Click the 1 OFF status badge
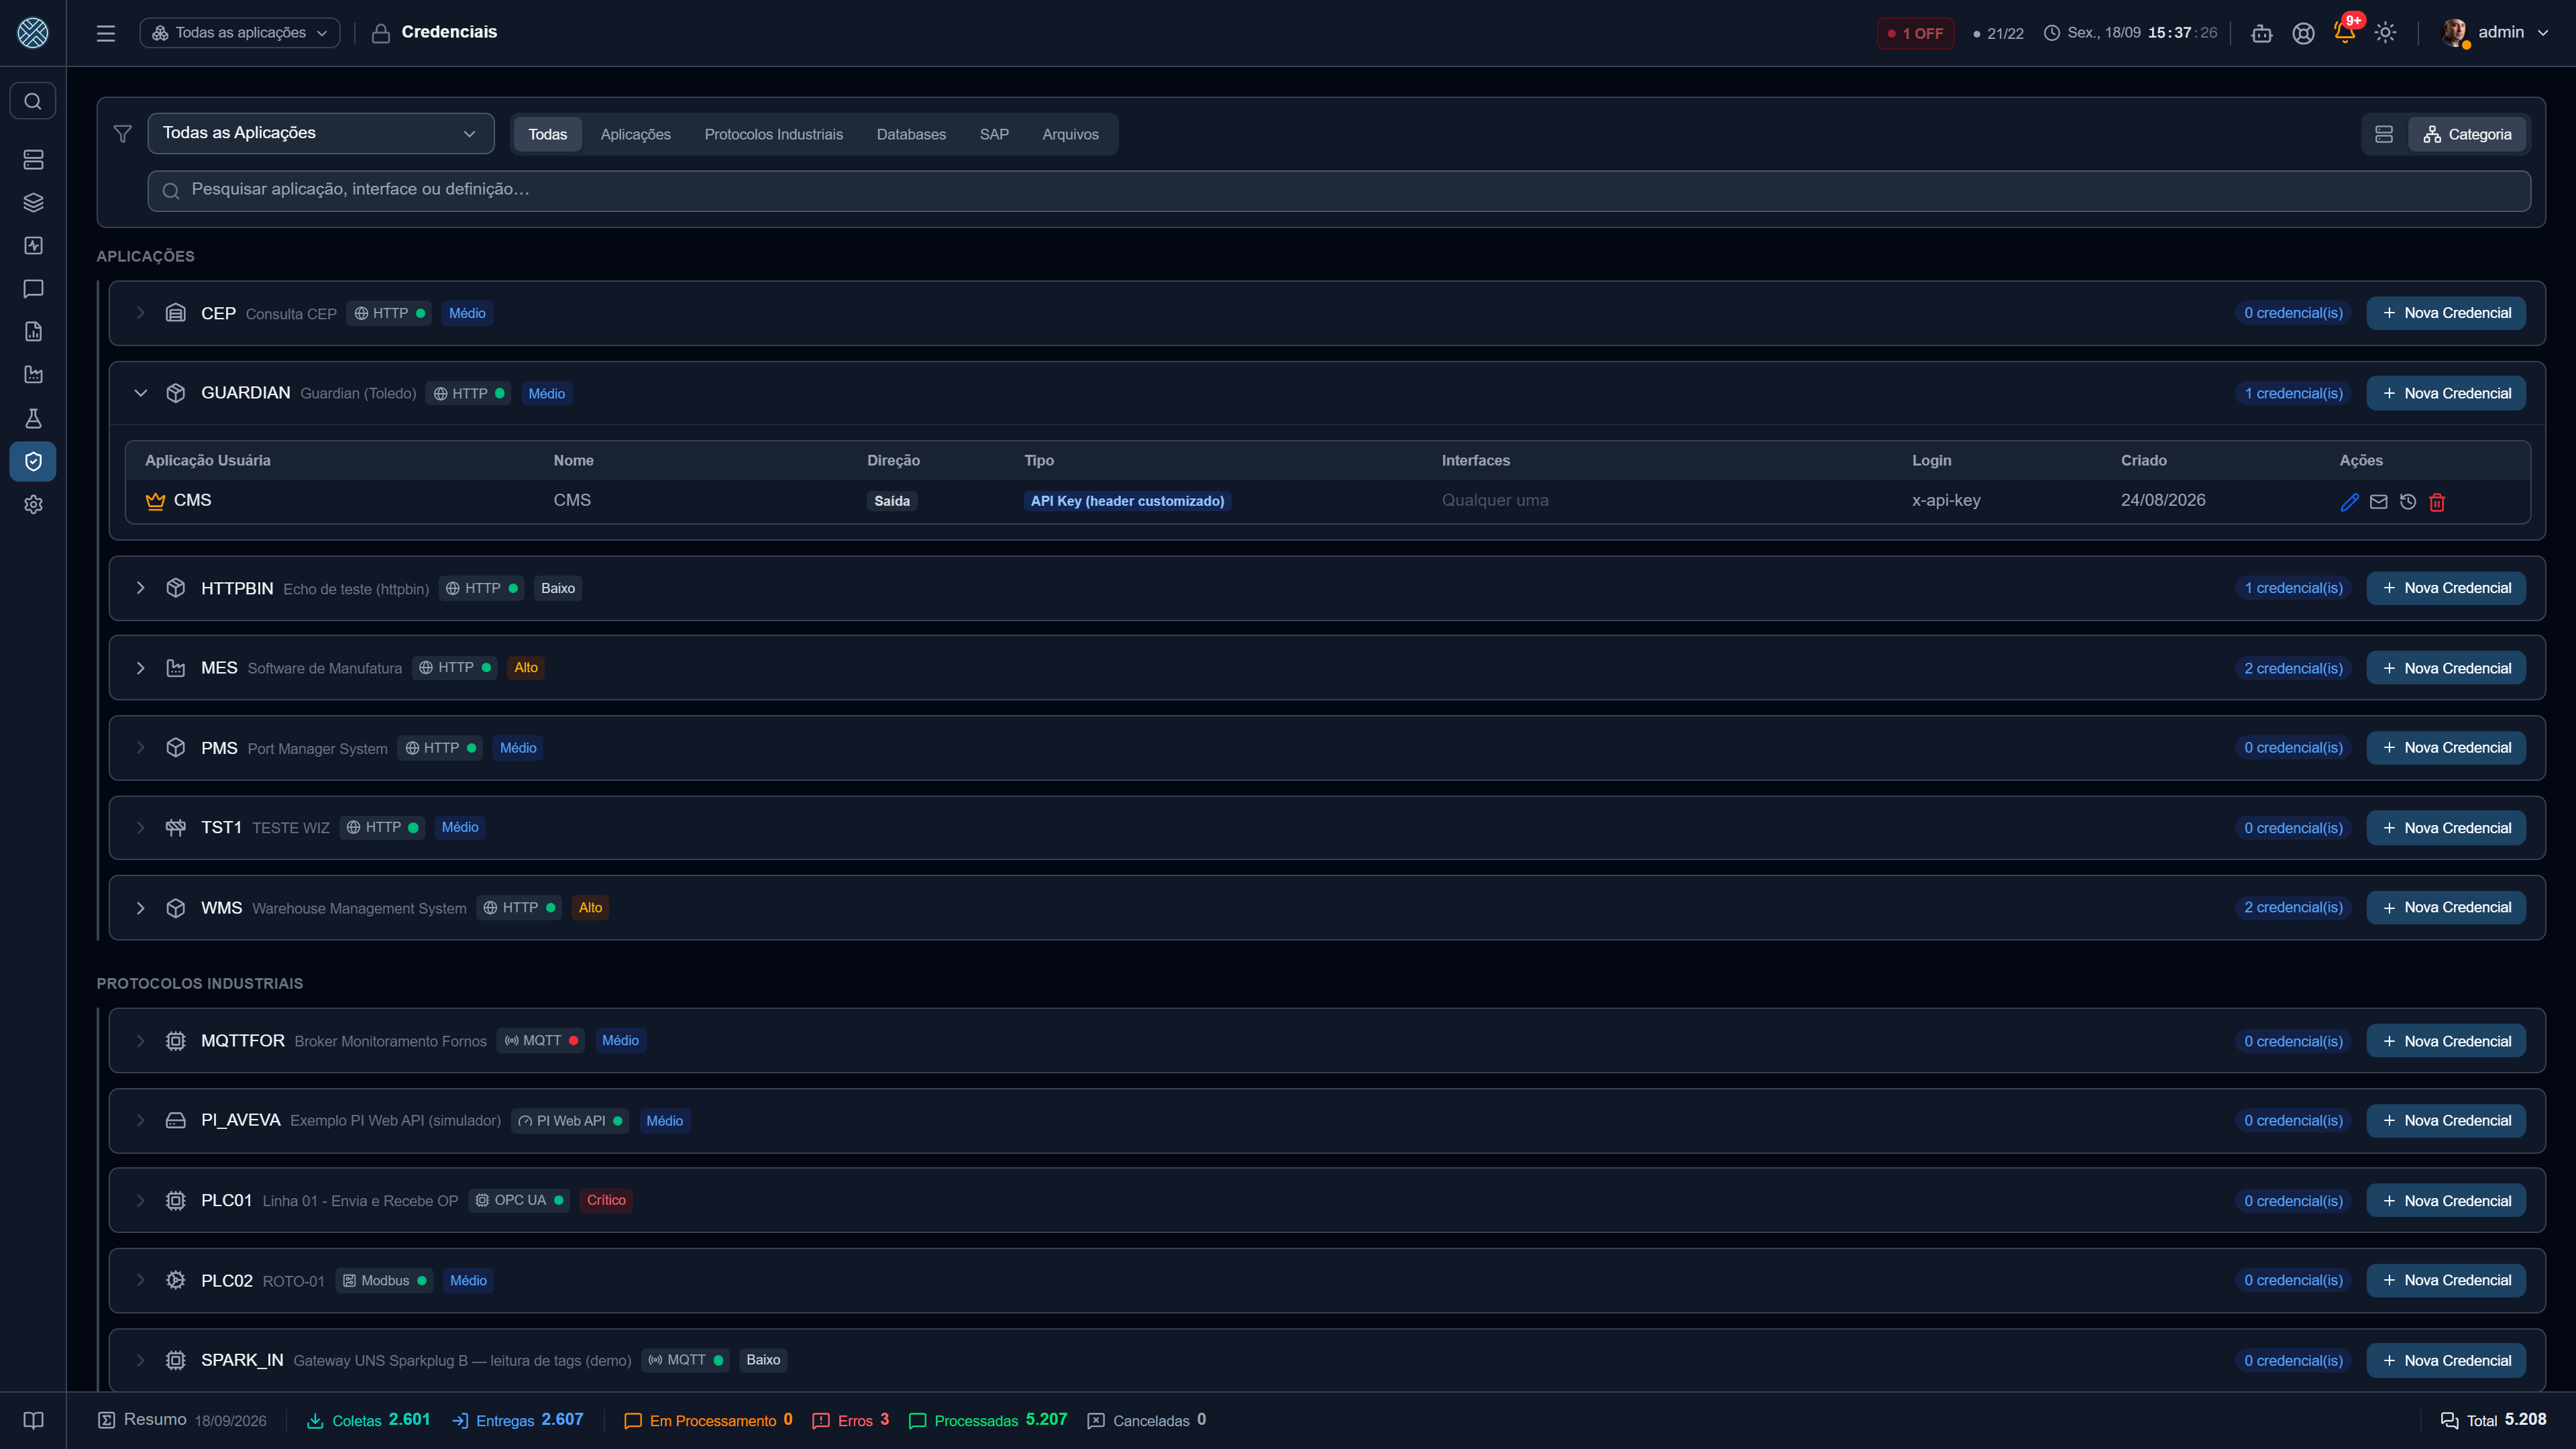The height and width of the screenshot is (1449, 2576). tap(1915, 33)
